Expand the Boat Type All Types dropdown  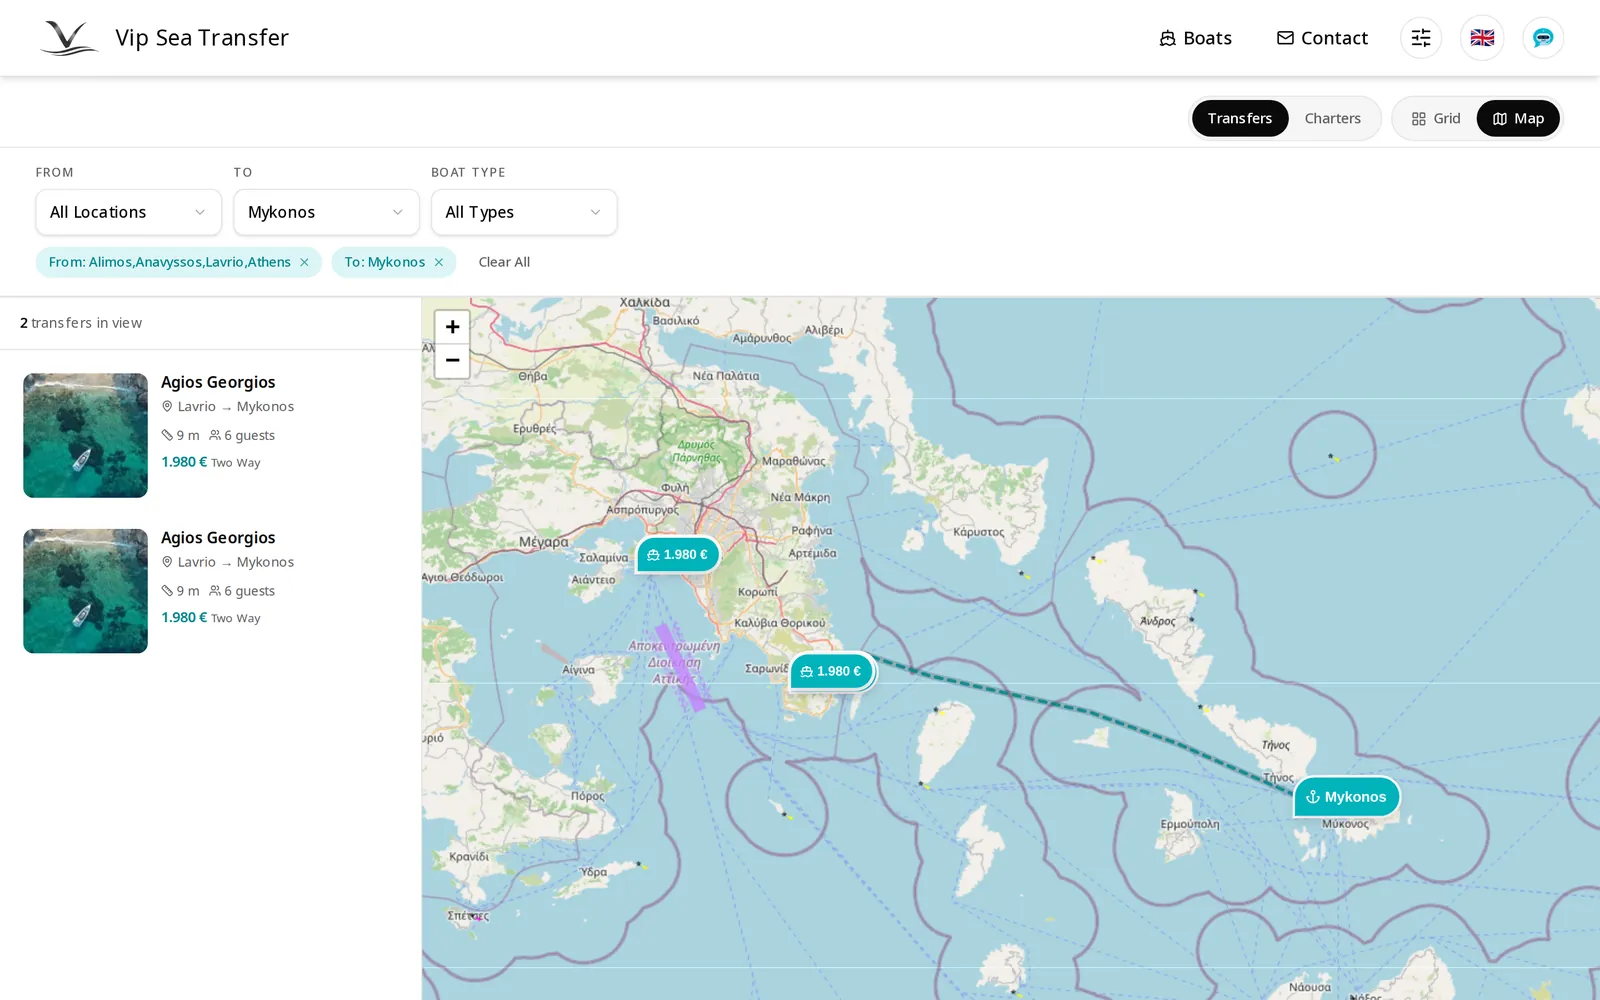click(524, 212)
